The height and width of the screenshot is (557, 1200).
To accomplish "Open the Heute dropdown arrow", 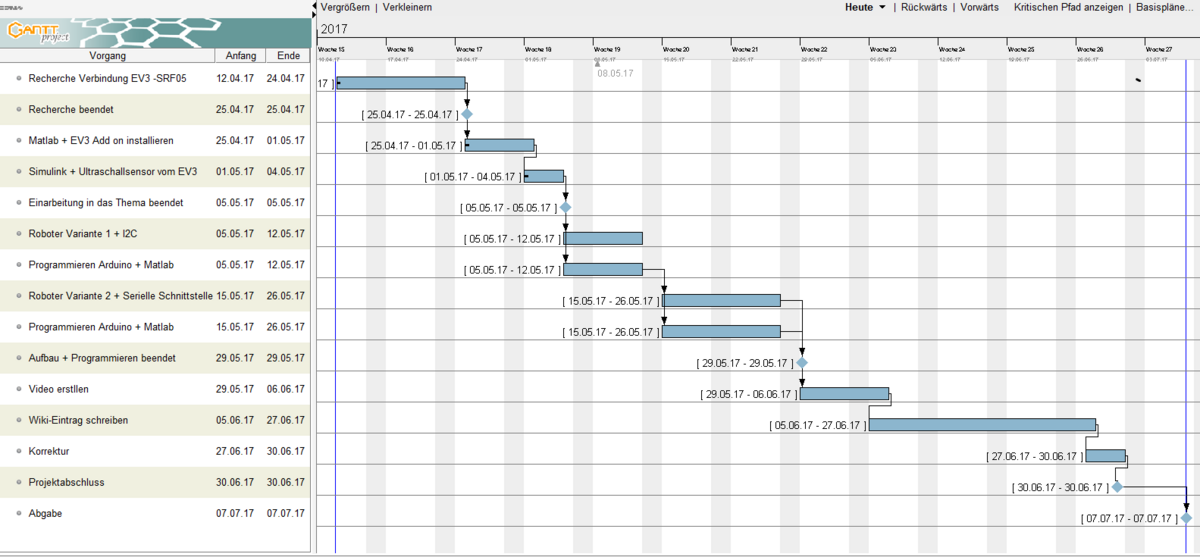I will pyautogui.click(x=882, y=7).
